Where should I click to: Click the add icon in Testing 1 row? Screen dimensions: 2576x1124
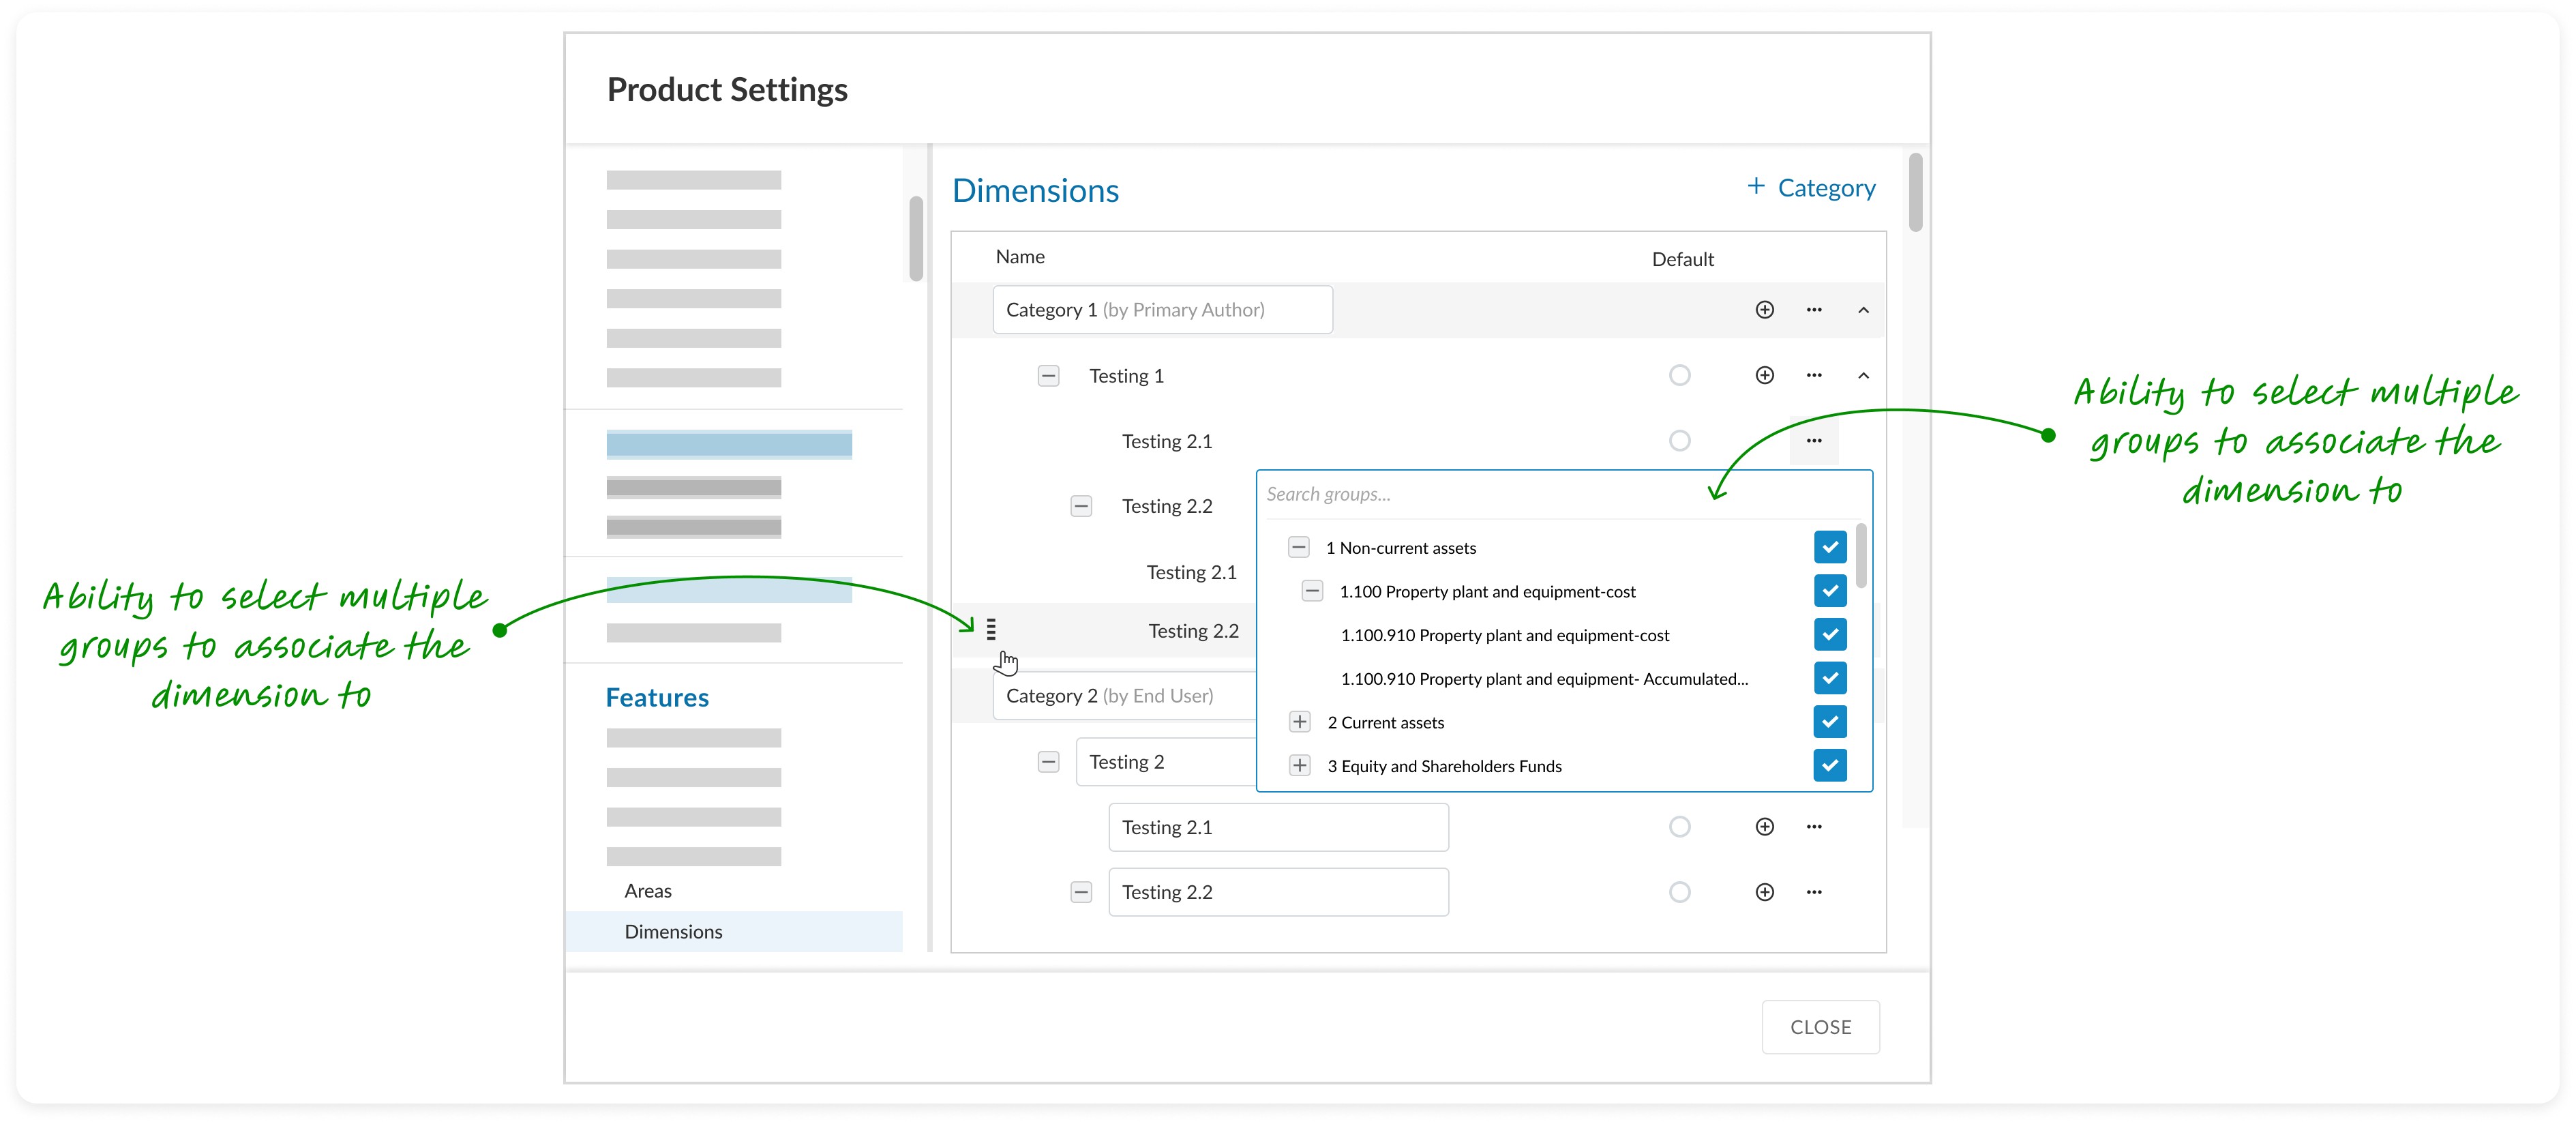(x=1764, y=375)
